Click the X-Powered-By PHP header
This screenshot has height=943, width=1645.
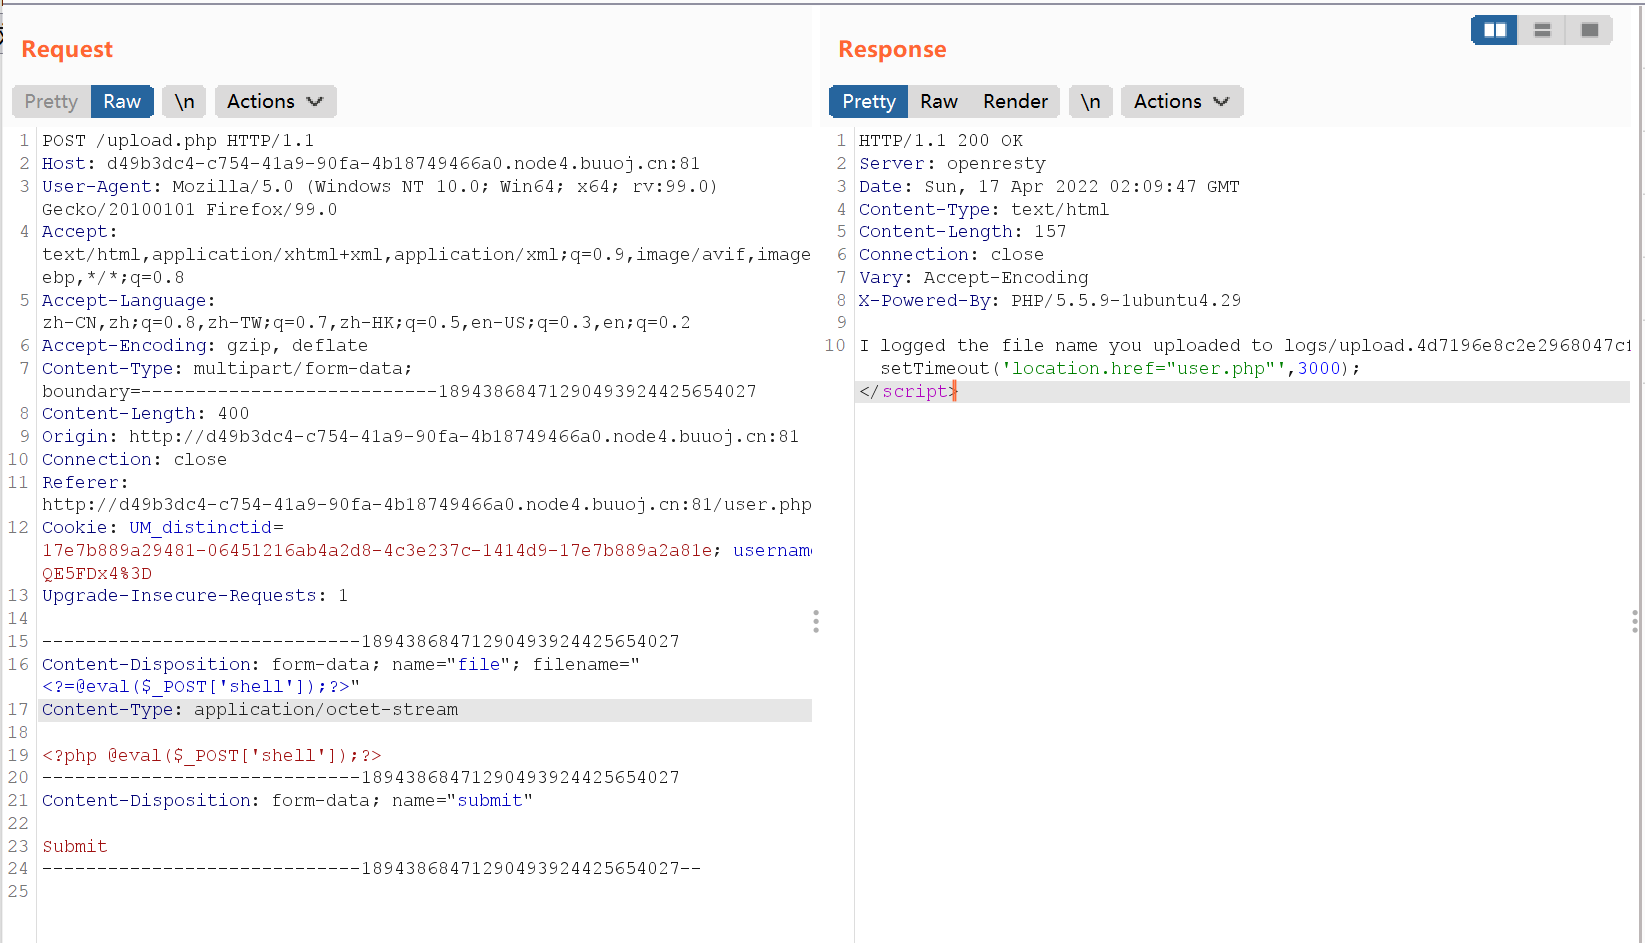pyautogui.click(x=1050, y=301)
